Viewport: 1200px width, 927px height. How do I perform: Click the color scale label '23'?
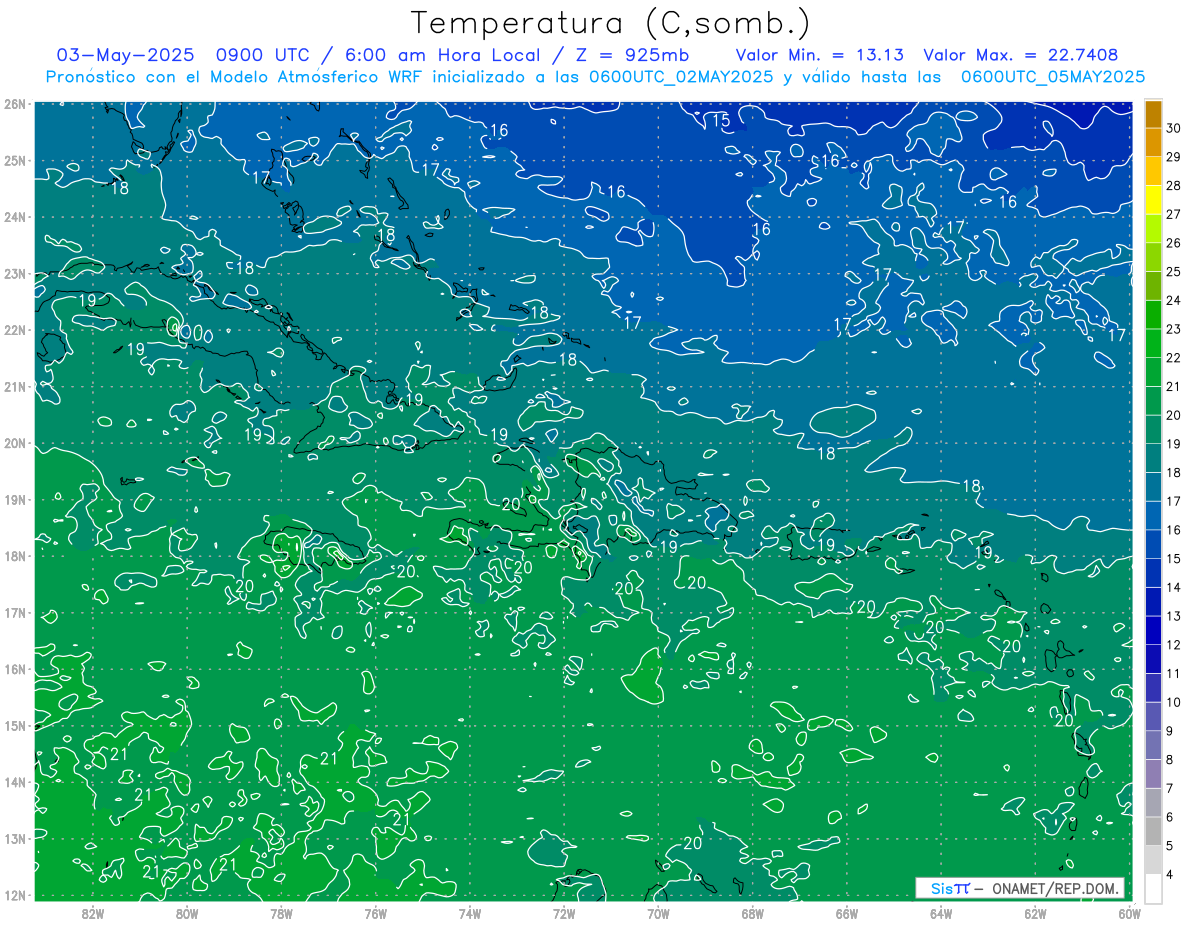point(1174,329)
